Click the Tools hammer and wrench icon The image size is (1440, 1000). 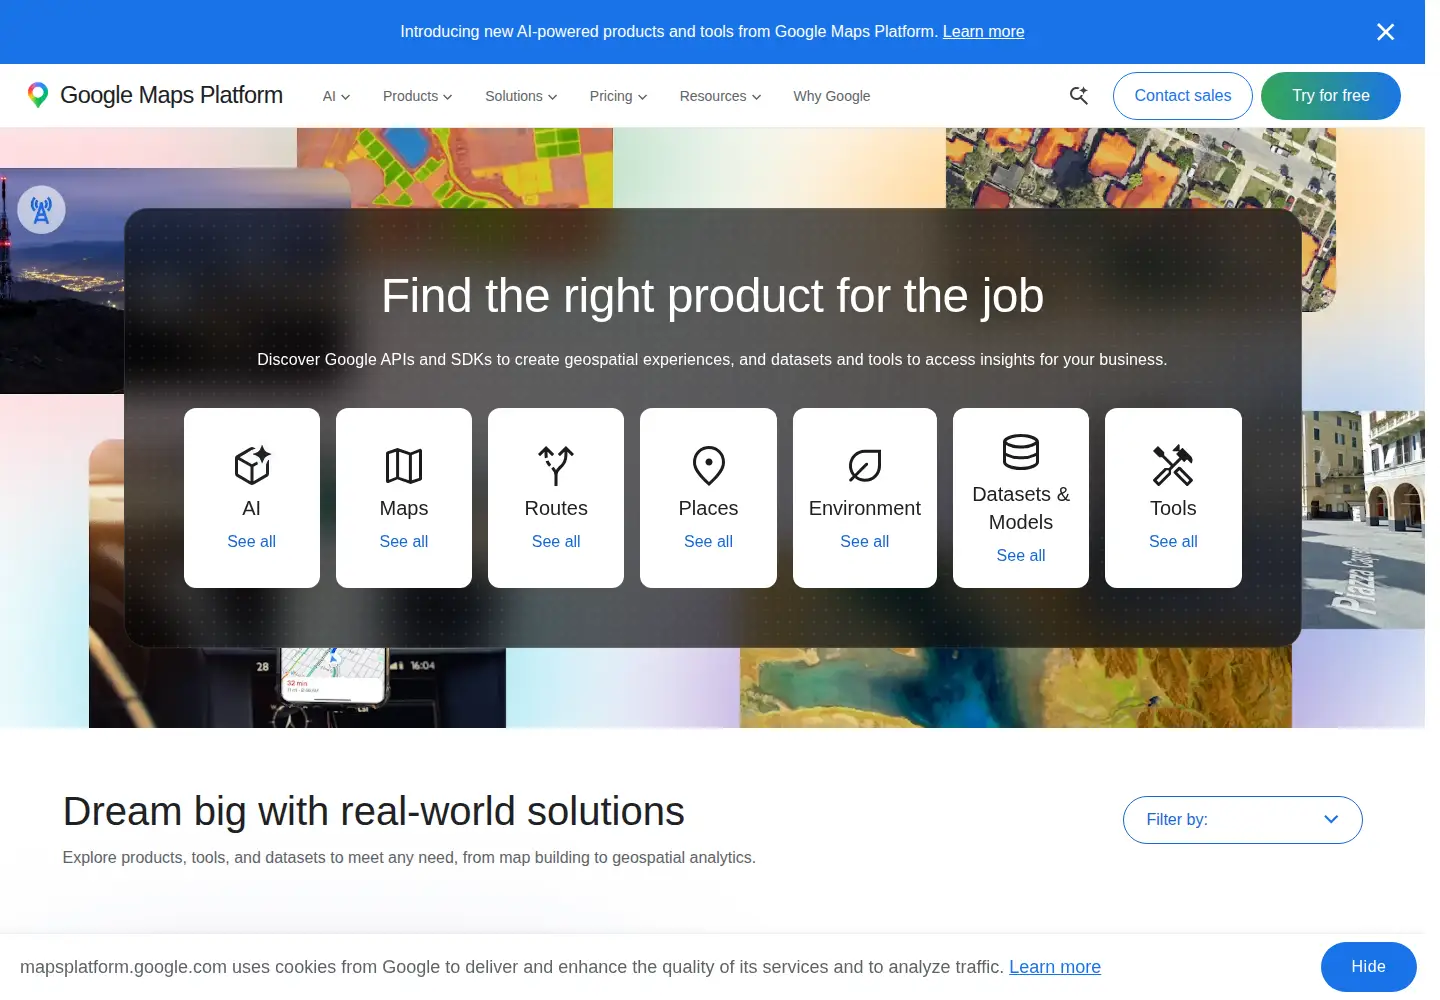[1173, 465]
